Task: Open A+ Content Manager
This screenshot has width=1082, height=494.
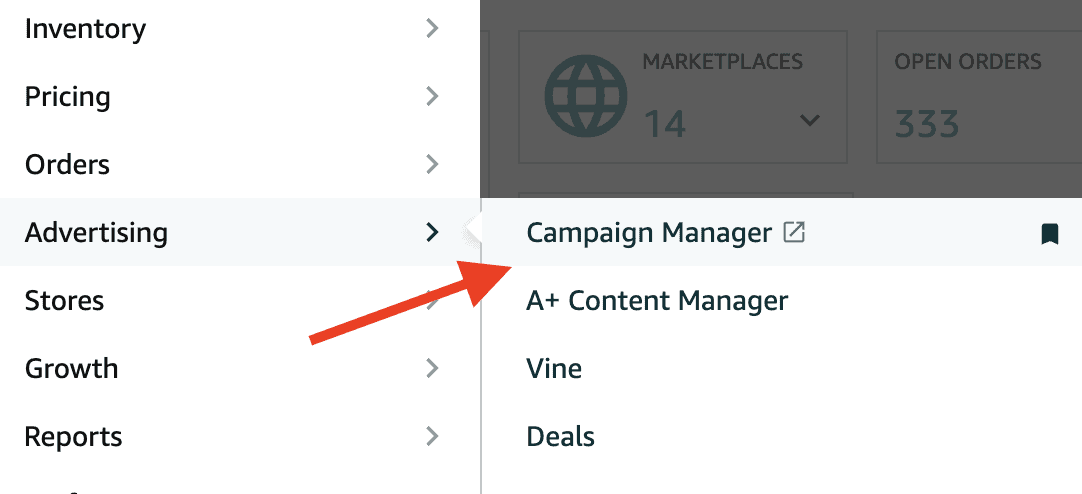Action: coord(657,301)
